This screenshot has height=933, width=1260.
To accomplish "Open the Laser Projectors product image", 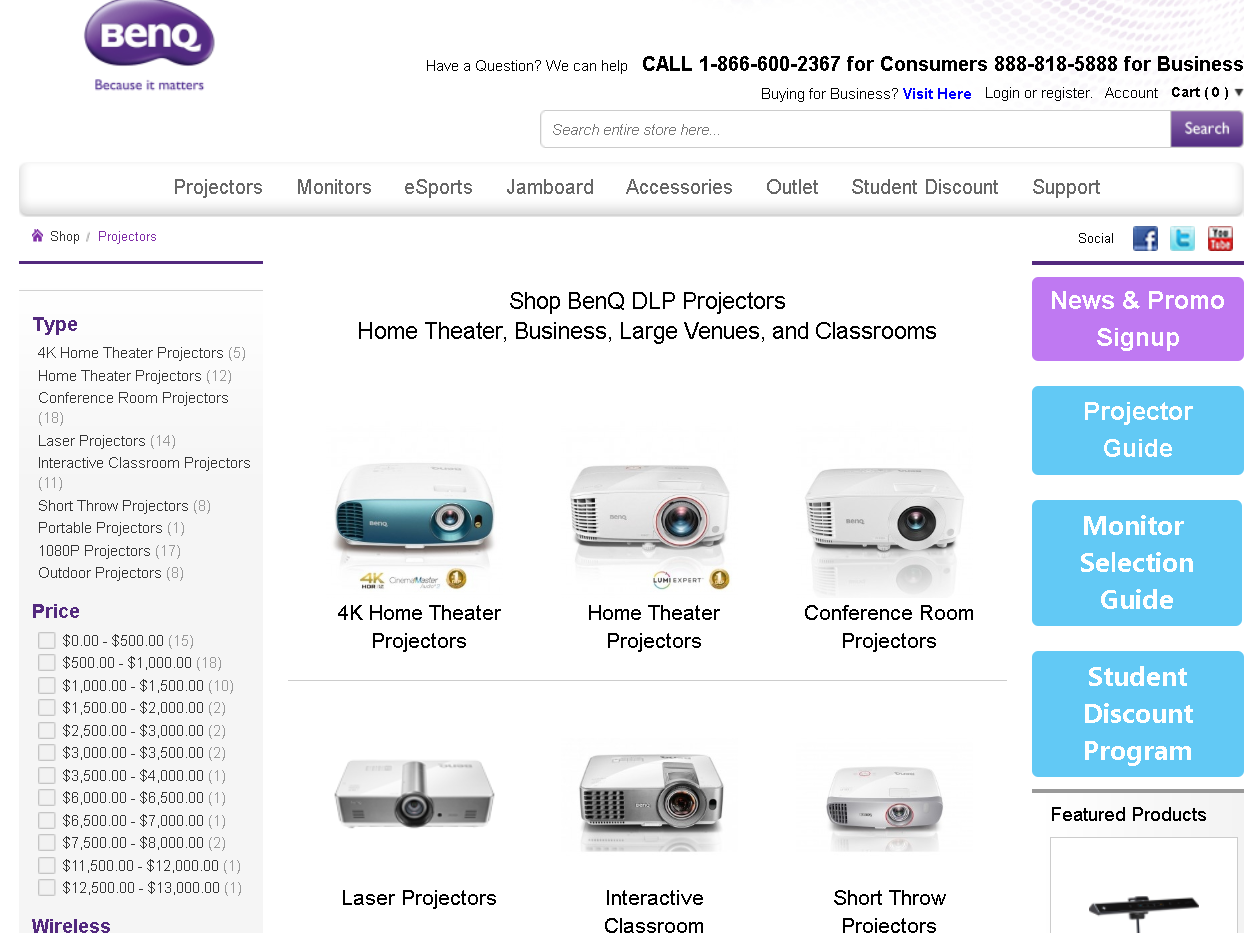I will (x=415, y=793).
